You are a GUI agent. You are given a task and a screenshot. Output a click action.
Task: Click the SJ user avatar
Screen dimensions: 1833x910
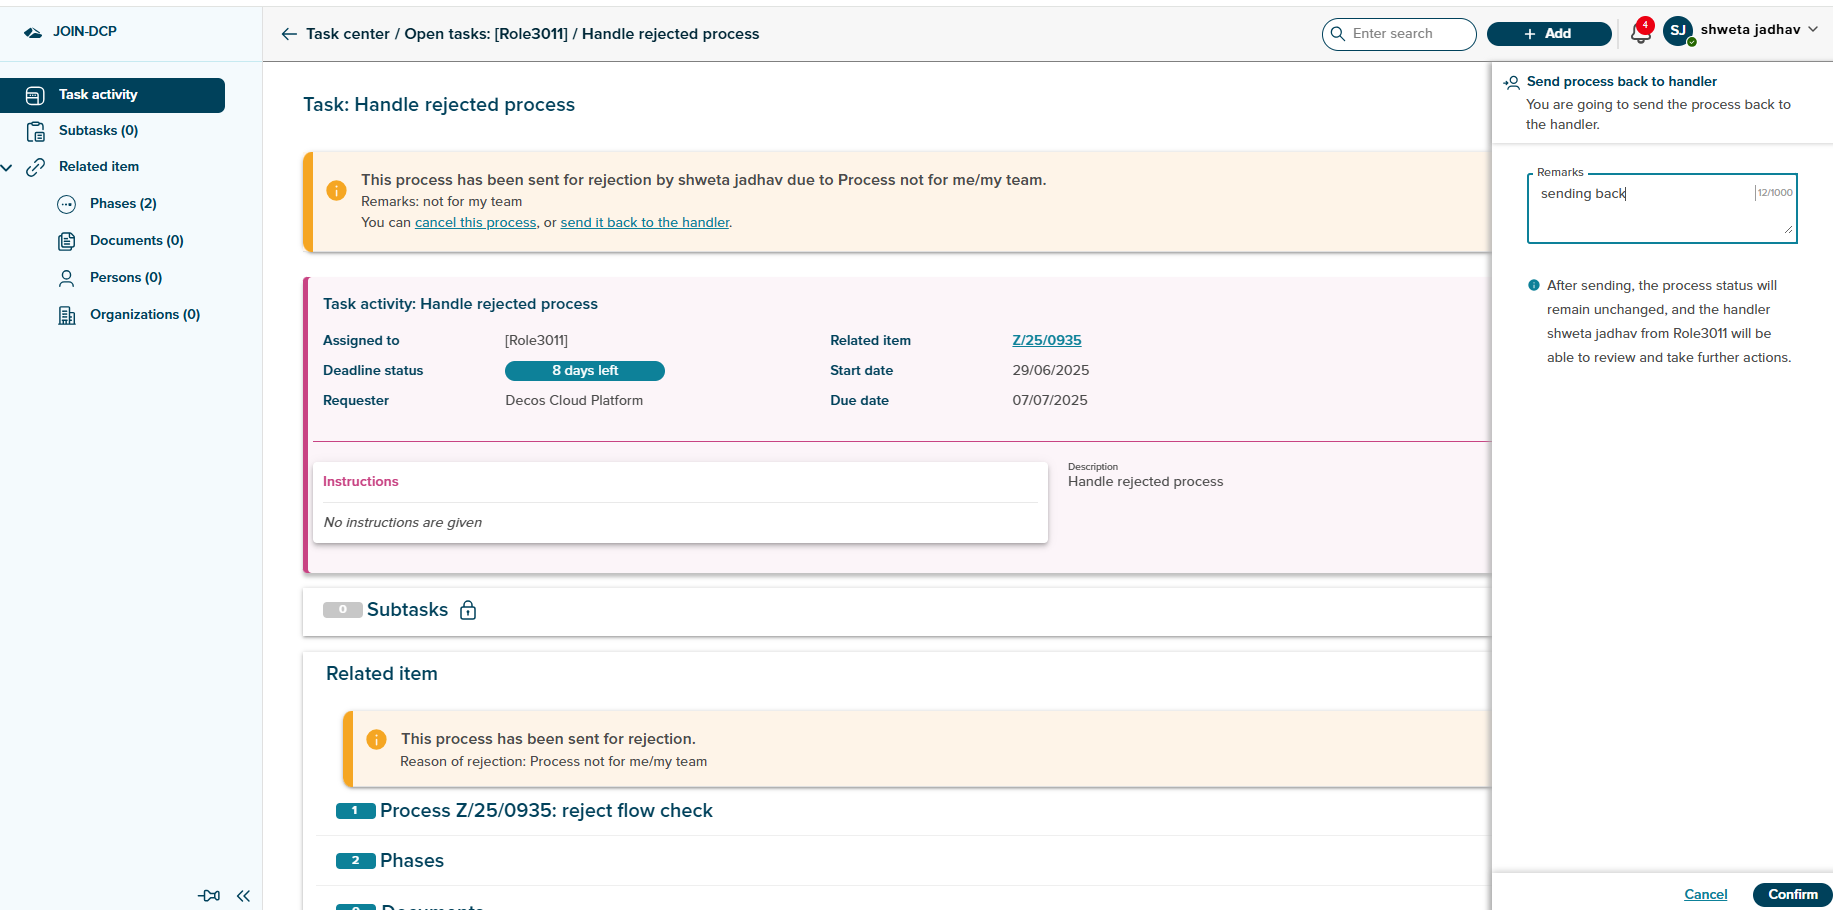point(1678,31)
